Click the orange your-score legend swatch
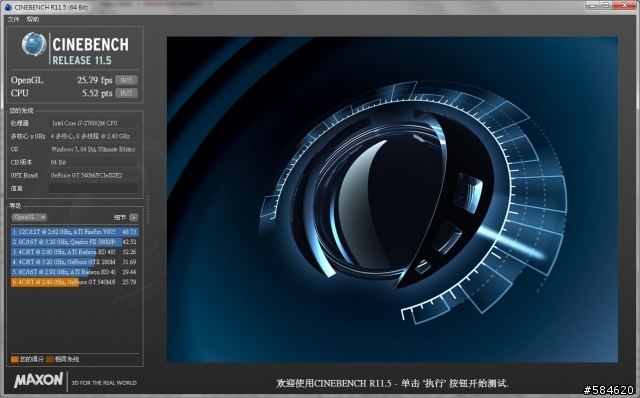This screenshot has width=640, height=398. pyautogui.click(x=15, y=359)
